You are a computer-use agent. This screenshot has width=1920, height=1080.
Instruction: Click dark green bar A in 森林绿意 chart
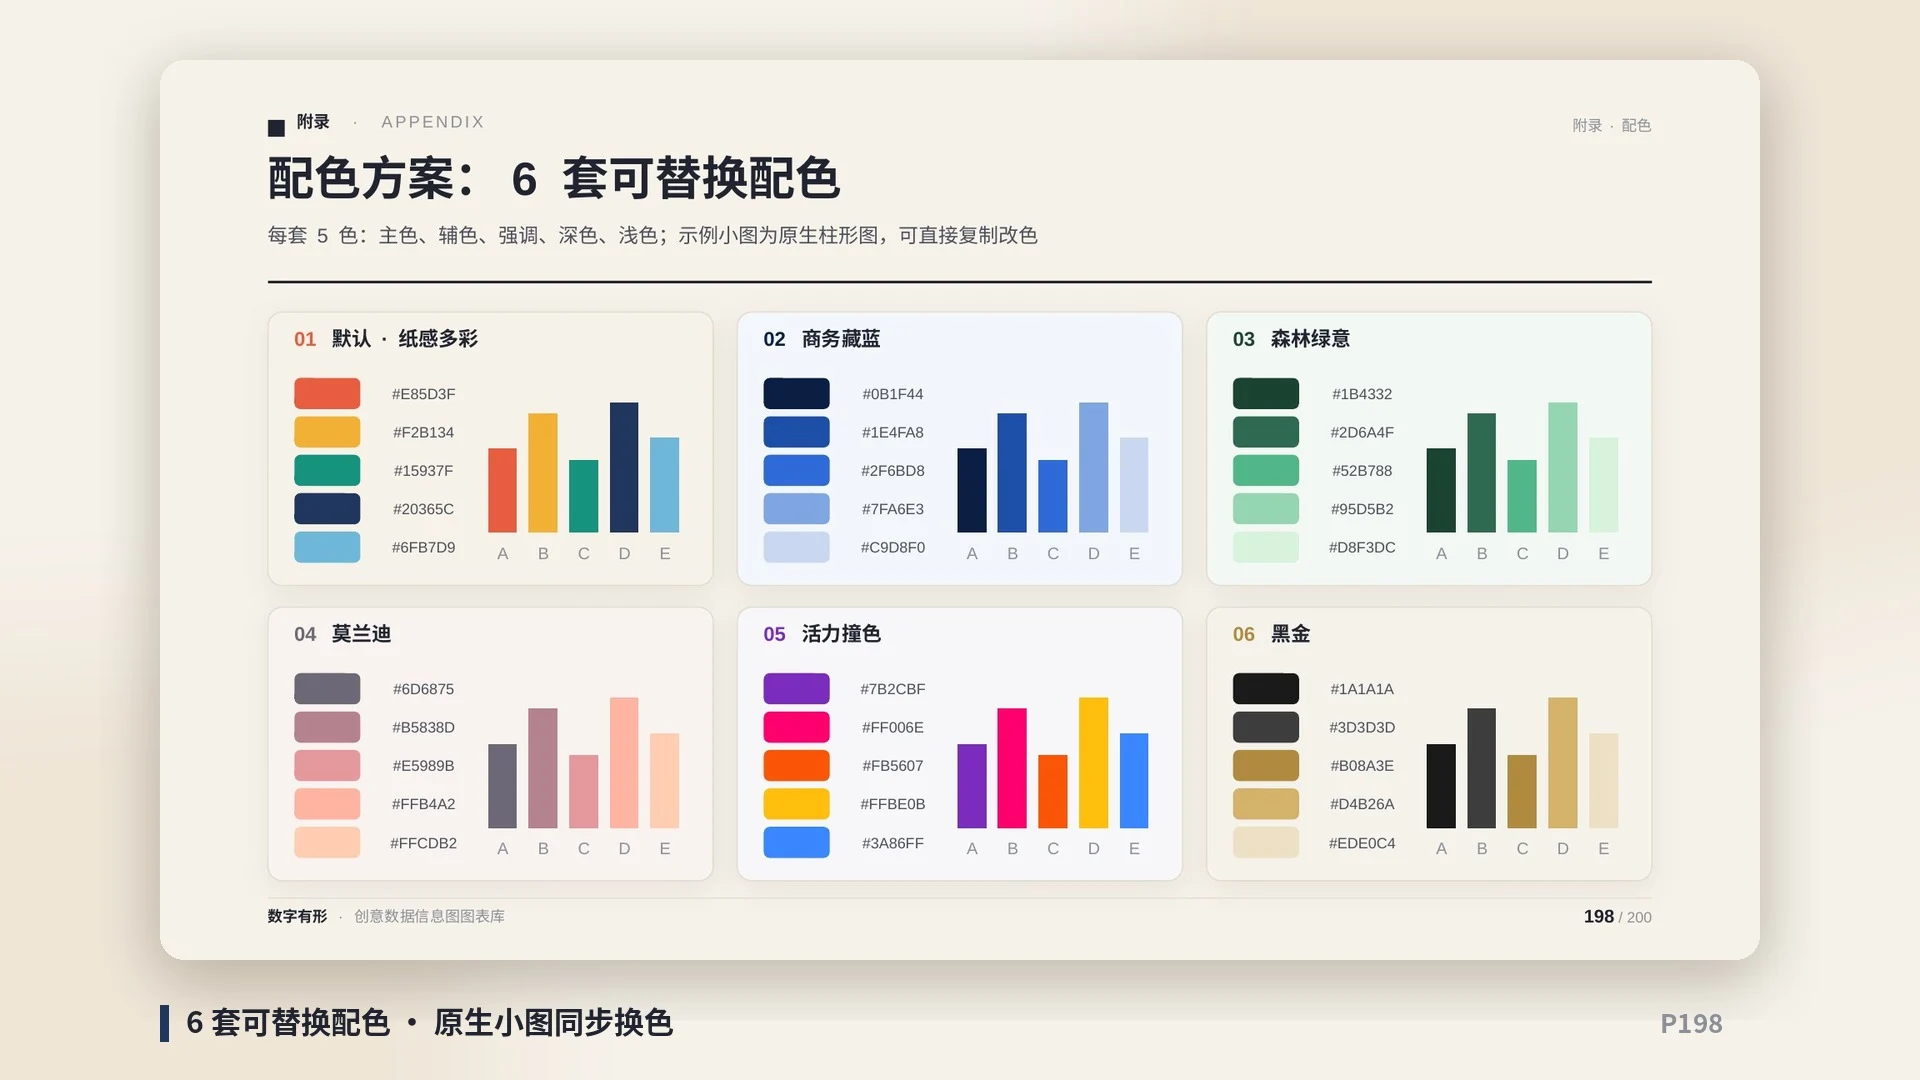point(1441,490)
